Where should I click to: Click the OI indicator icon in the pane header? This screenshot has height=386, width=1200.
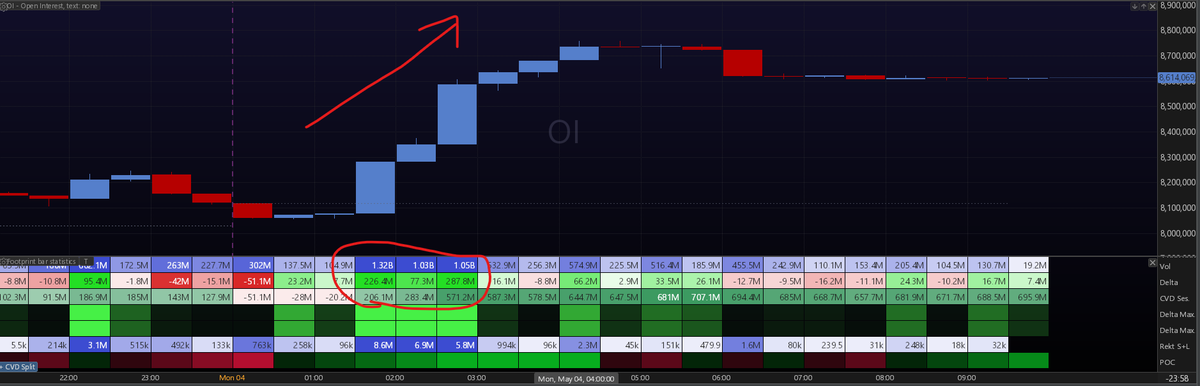(4, 7)
